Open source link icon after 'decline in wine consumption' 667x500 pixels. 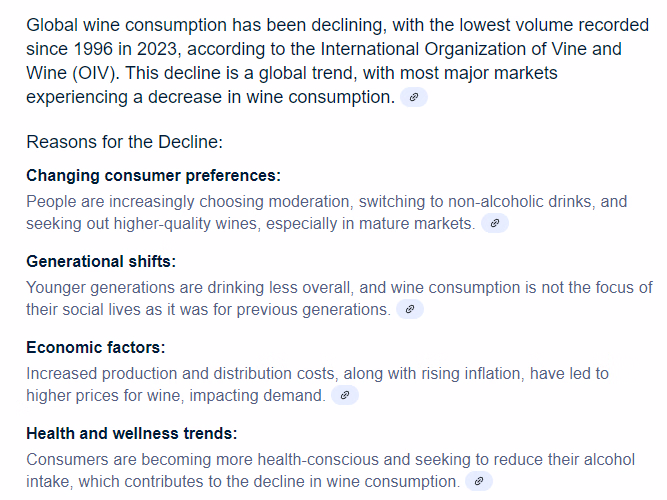[x=479, y=481]
